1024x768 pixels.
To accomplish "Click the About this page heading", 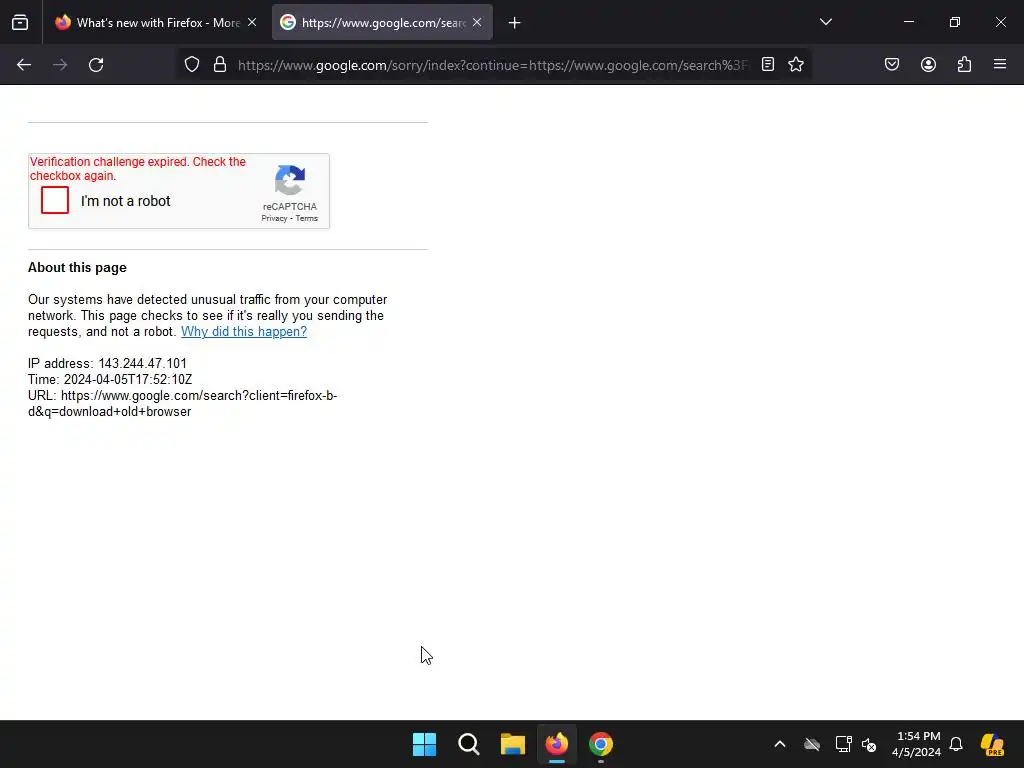I will (x=77, y=268).
